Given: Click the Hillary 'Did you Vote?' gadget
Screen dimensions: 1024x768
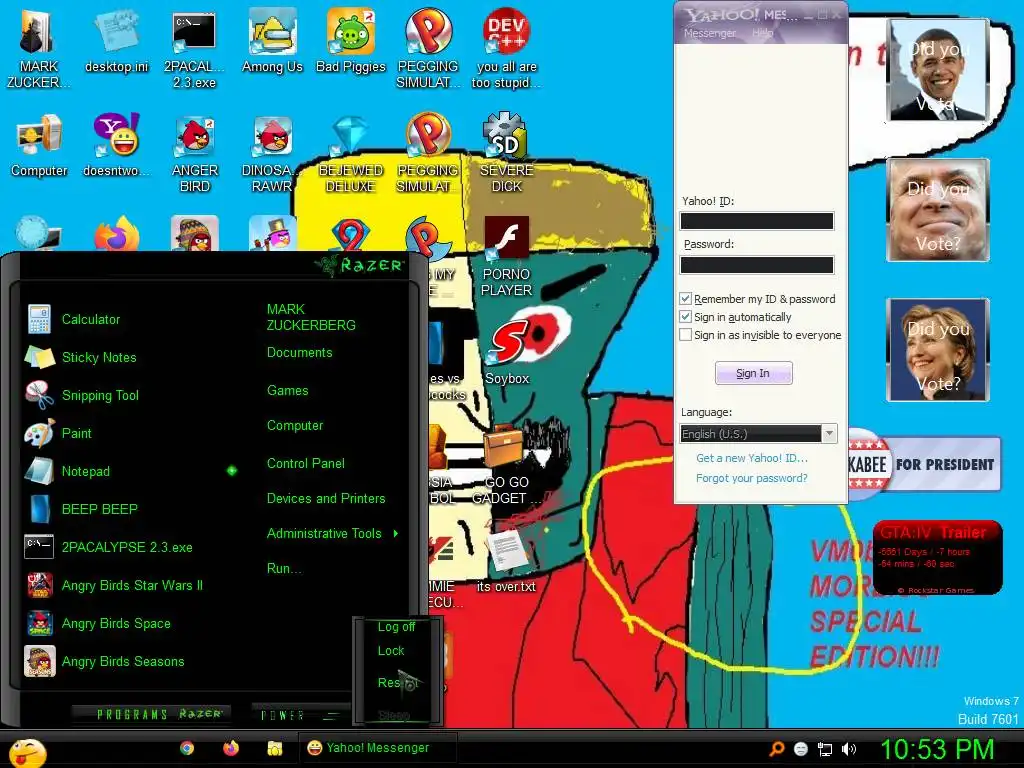Looking at the screenshot, I should point(938,349).
